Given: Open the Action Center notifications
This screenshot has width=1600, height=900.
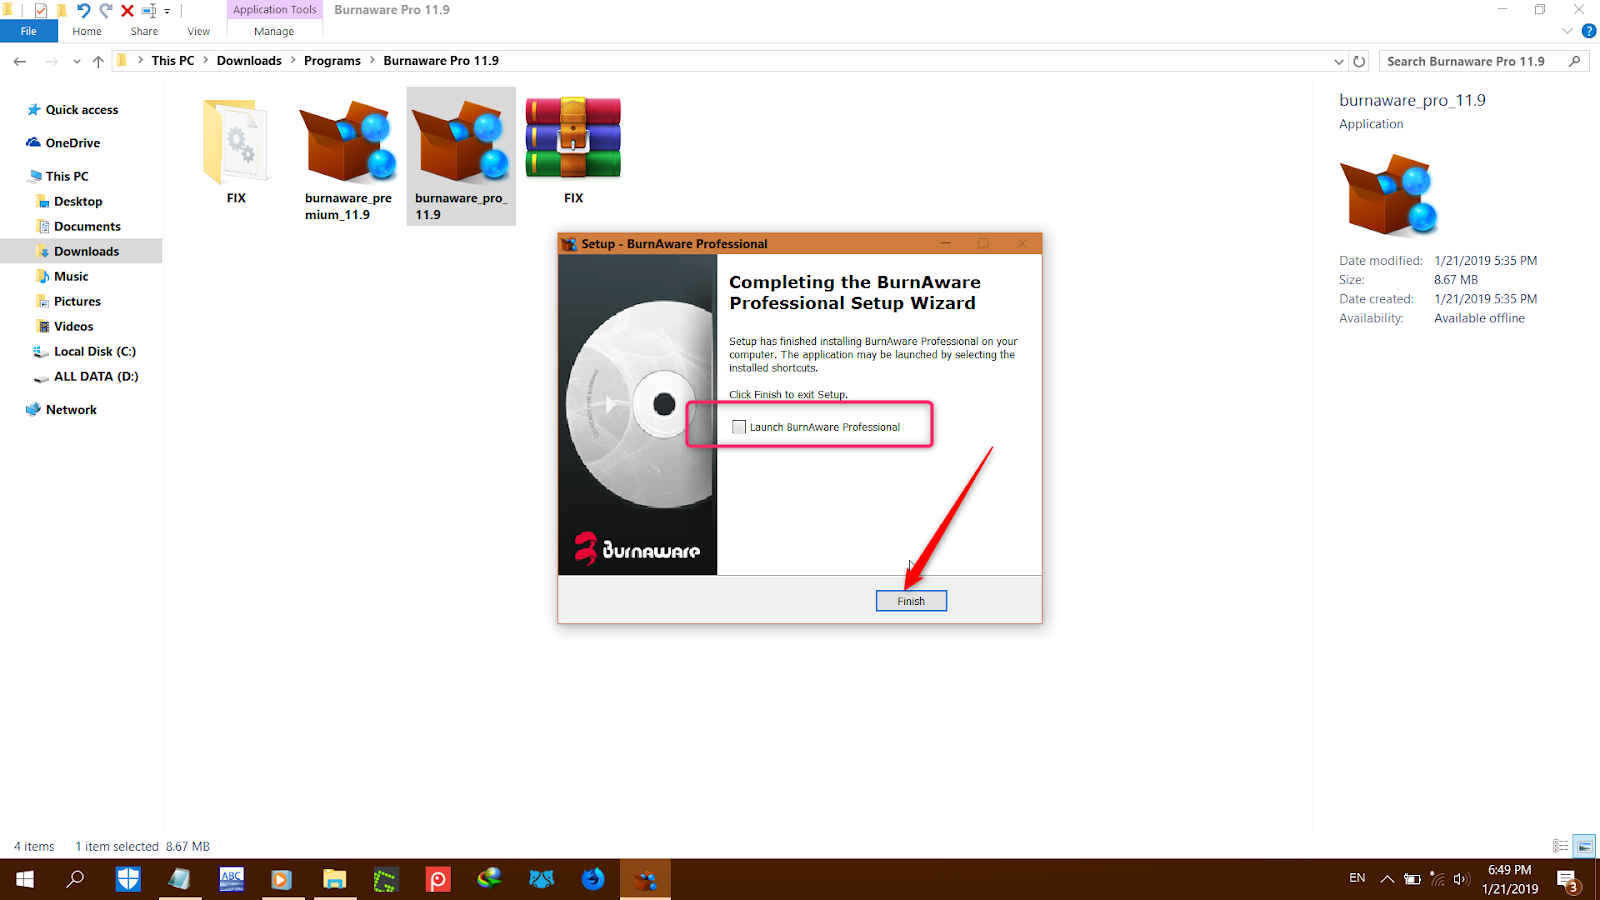Looking at the screenshot, I should pos(1568,880).
